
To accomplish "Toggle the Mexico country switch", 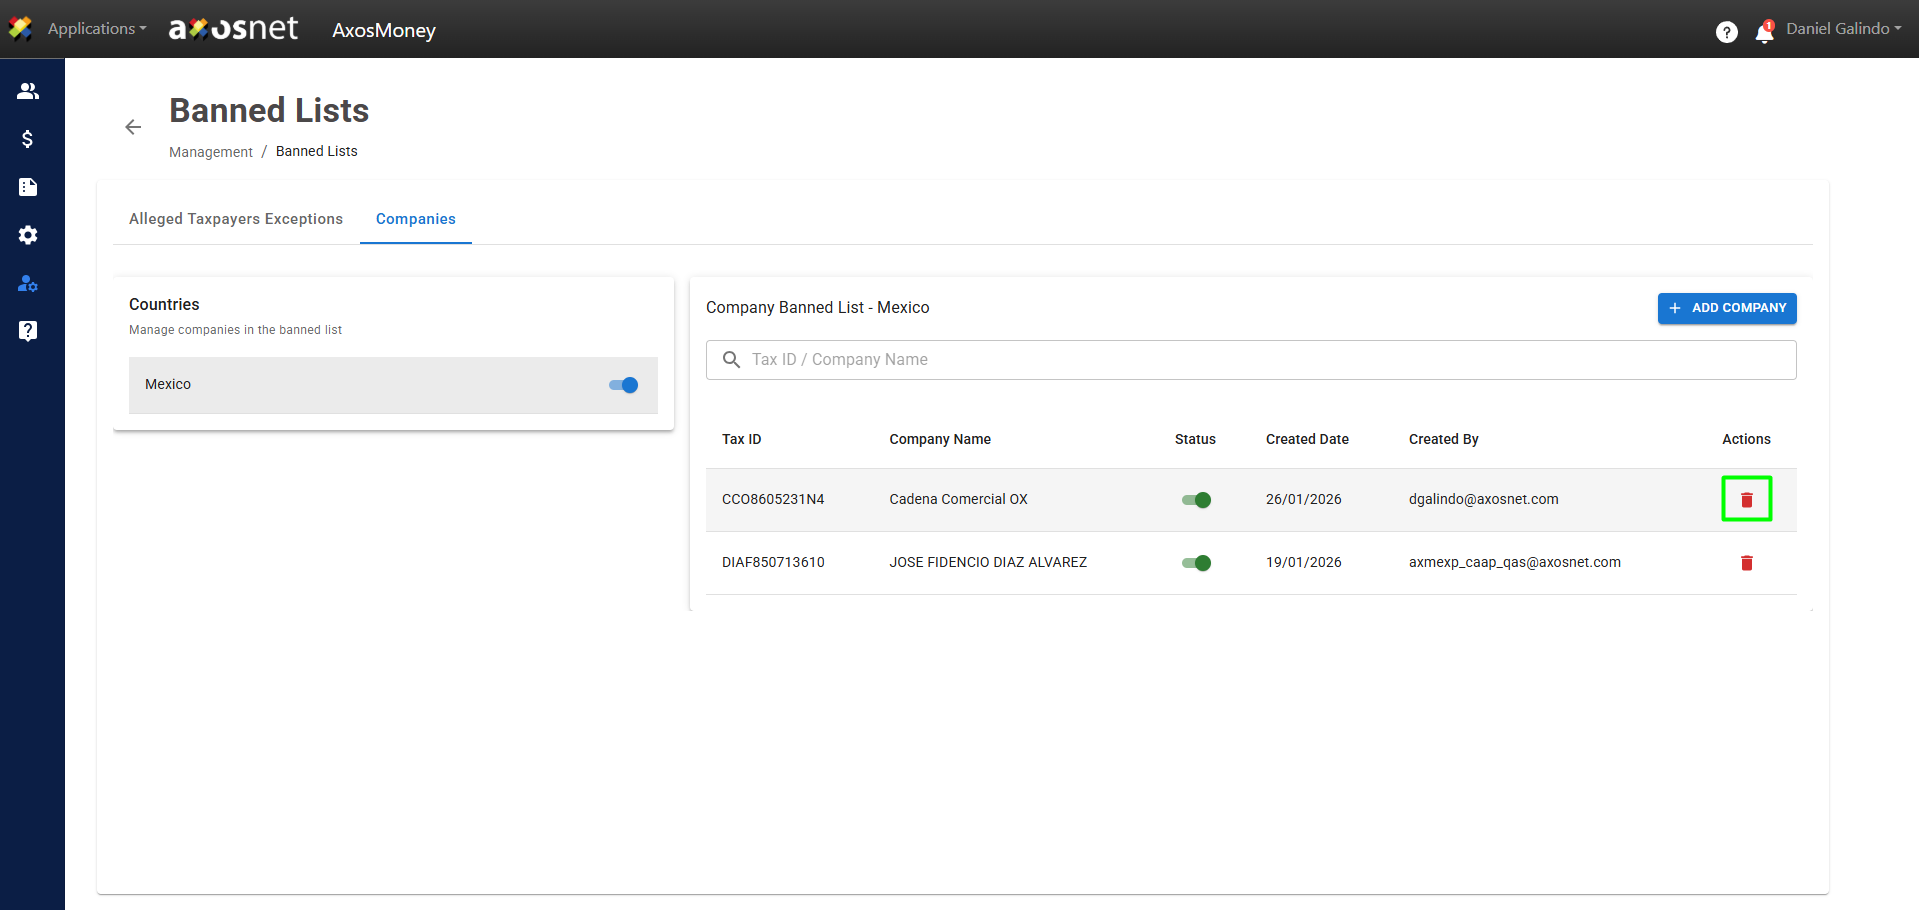I will pos(624,385).
